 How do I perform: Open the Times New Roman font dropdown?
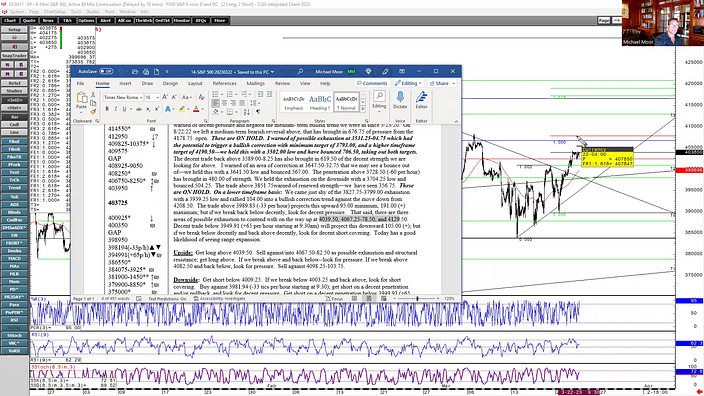click(123, 97)
